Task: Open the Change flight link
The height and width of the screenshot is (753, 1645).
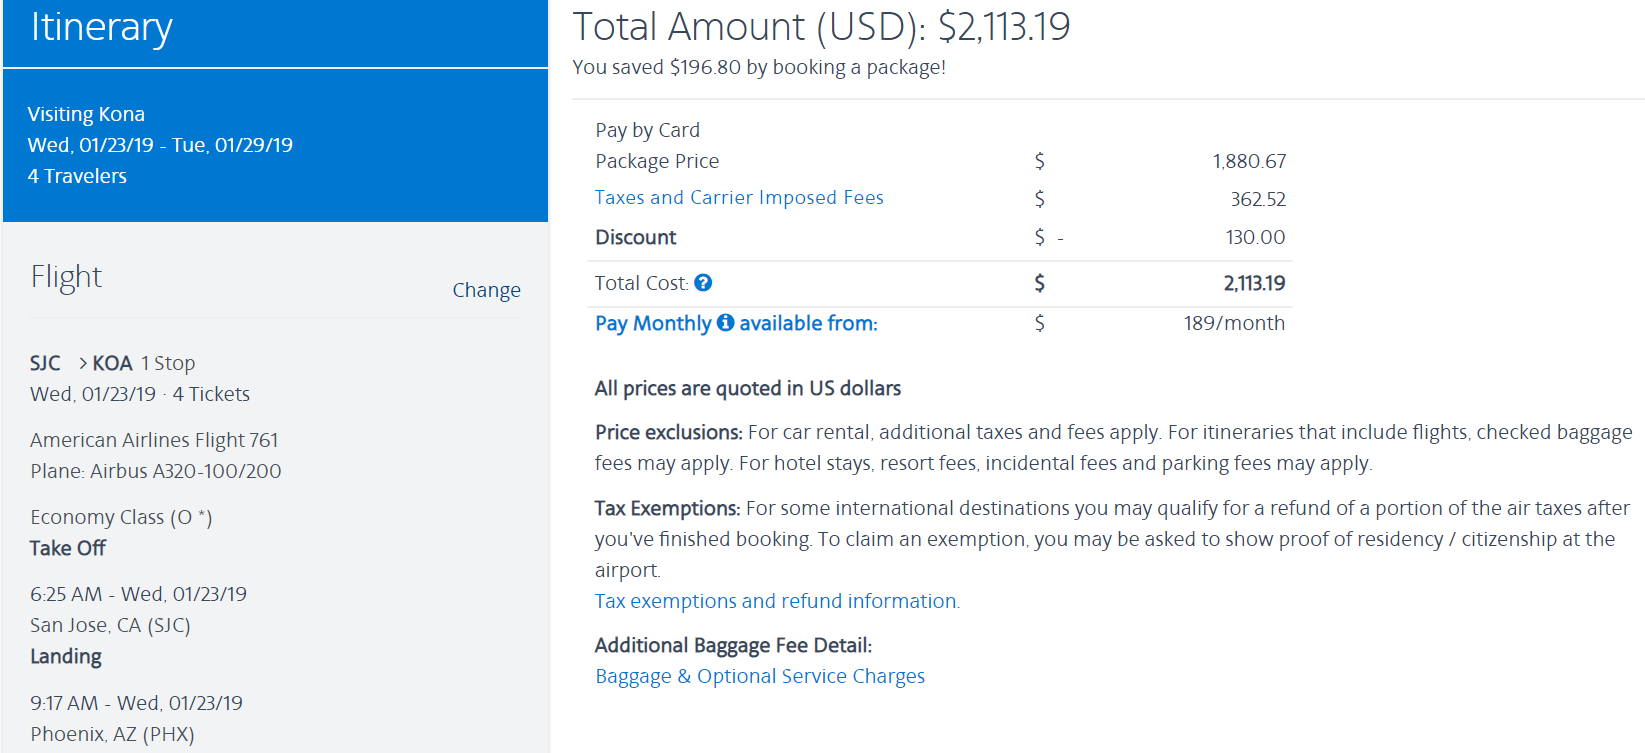Action: [x=486, y=290]
